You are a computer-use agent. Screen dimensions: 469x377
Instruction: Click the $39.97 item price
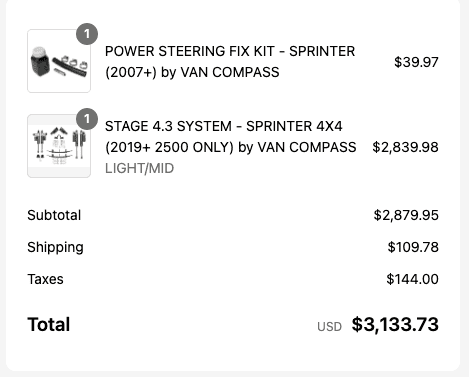(x=416, y=62)
